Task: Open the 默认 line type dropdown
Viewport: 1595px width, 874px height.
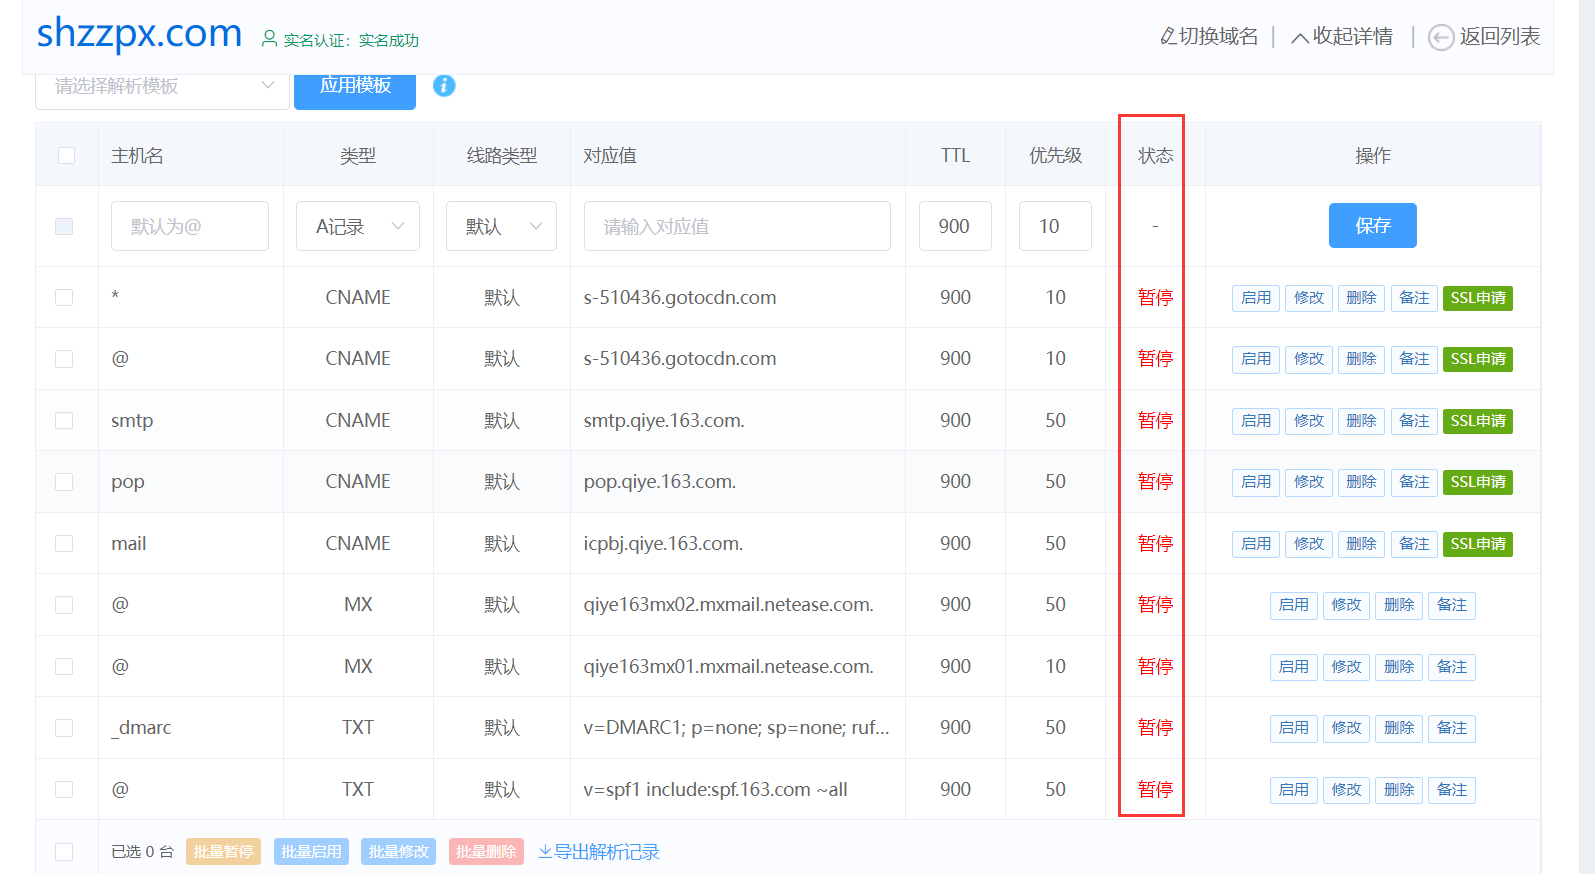Action: coord(501,226)
